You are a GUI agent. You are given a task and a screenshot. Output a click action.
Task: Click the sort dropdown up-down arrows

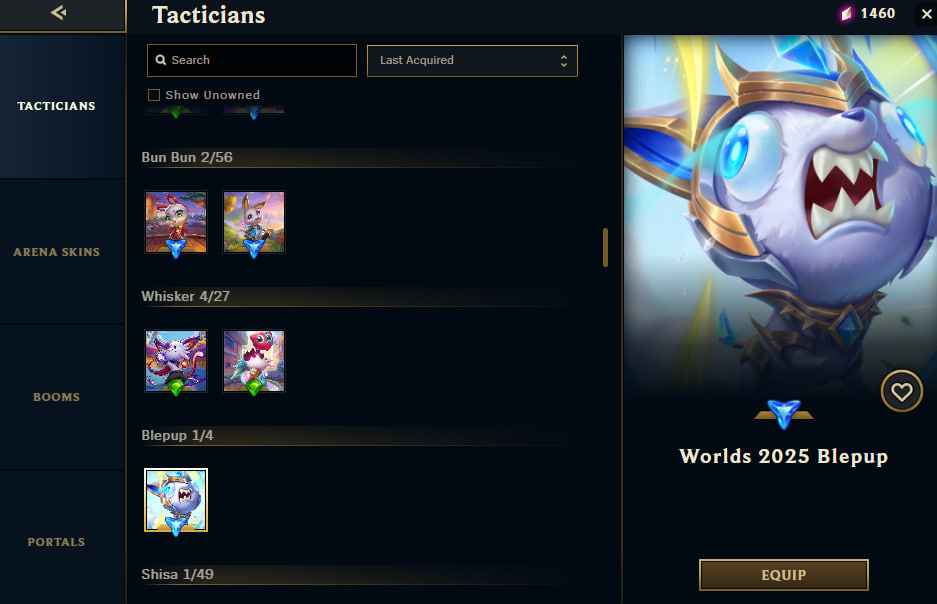(x=564, y=60)
